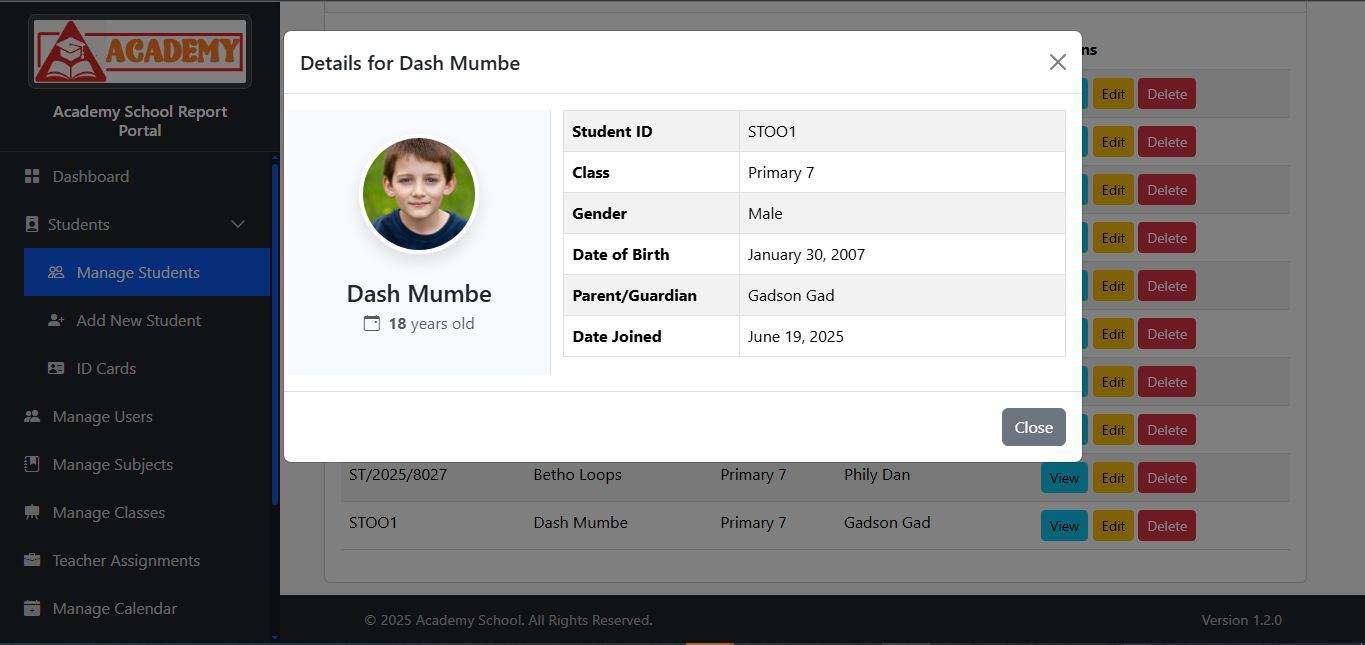Image resolution: width=1365 pixels, height=645 pixels.
Task: Dismiss the details dialog with X
Action: pos(1057,62)
